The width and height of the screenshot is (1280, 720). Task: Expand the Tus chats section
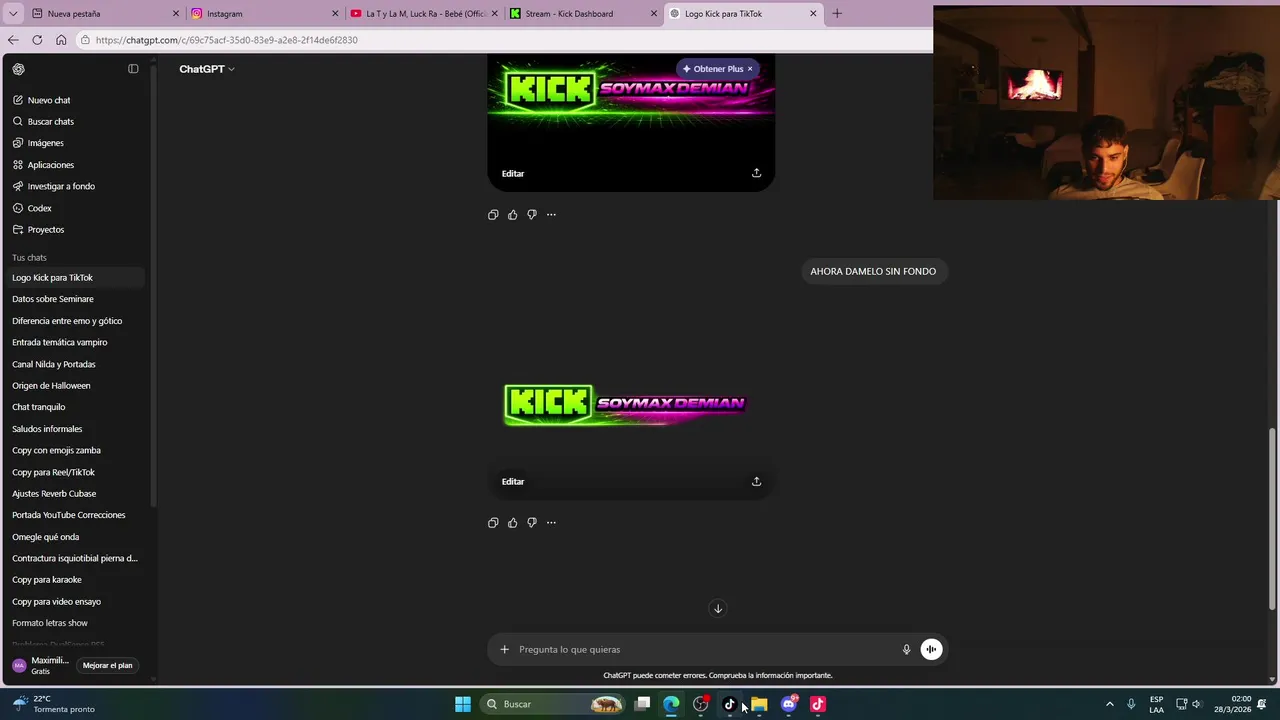coord(30,258)
